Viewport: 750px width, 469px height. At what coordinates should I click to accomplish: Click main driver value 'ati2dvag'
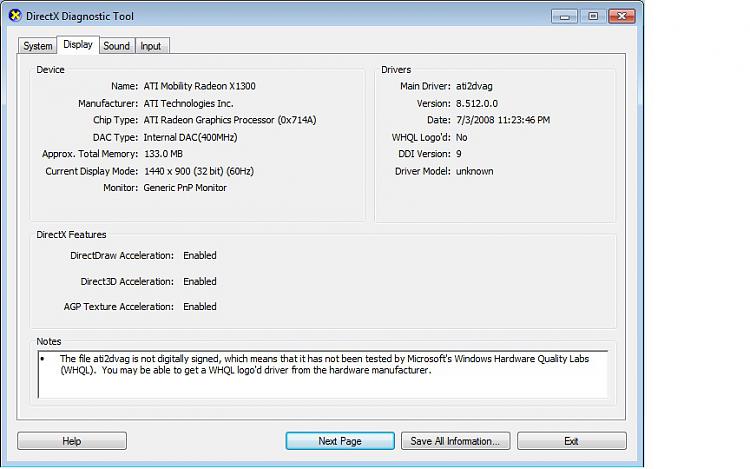[x=474, y=86]
